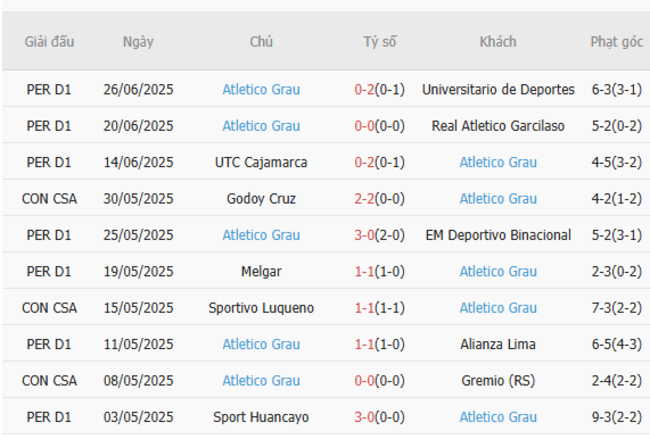Click the Giải đấu column header

(x=49, y=42)
